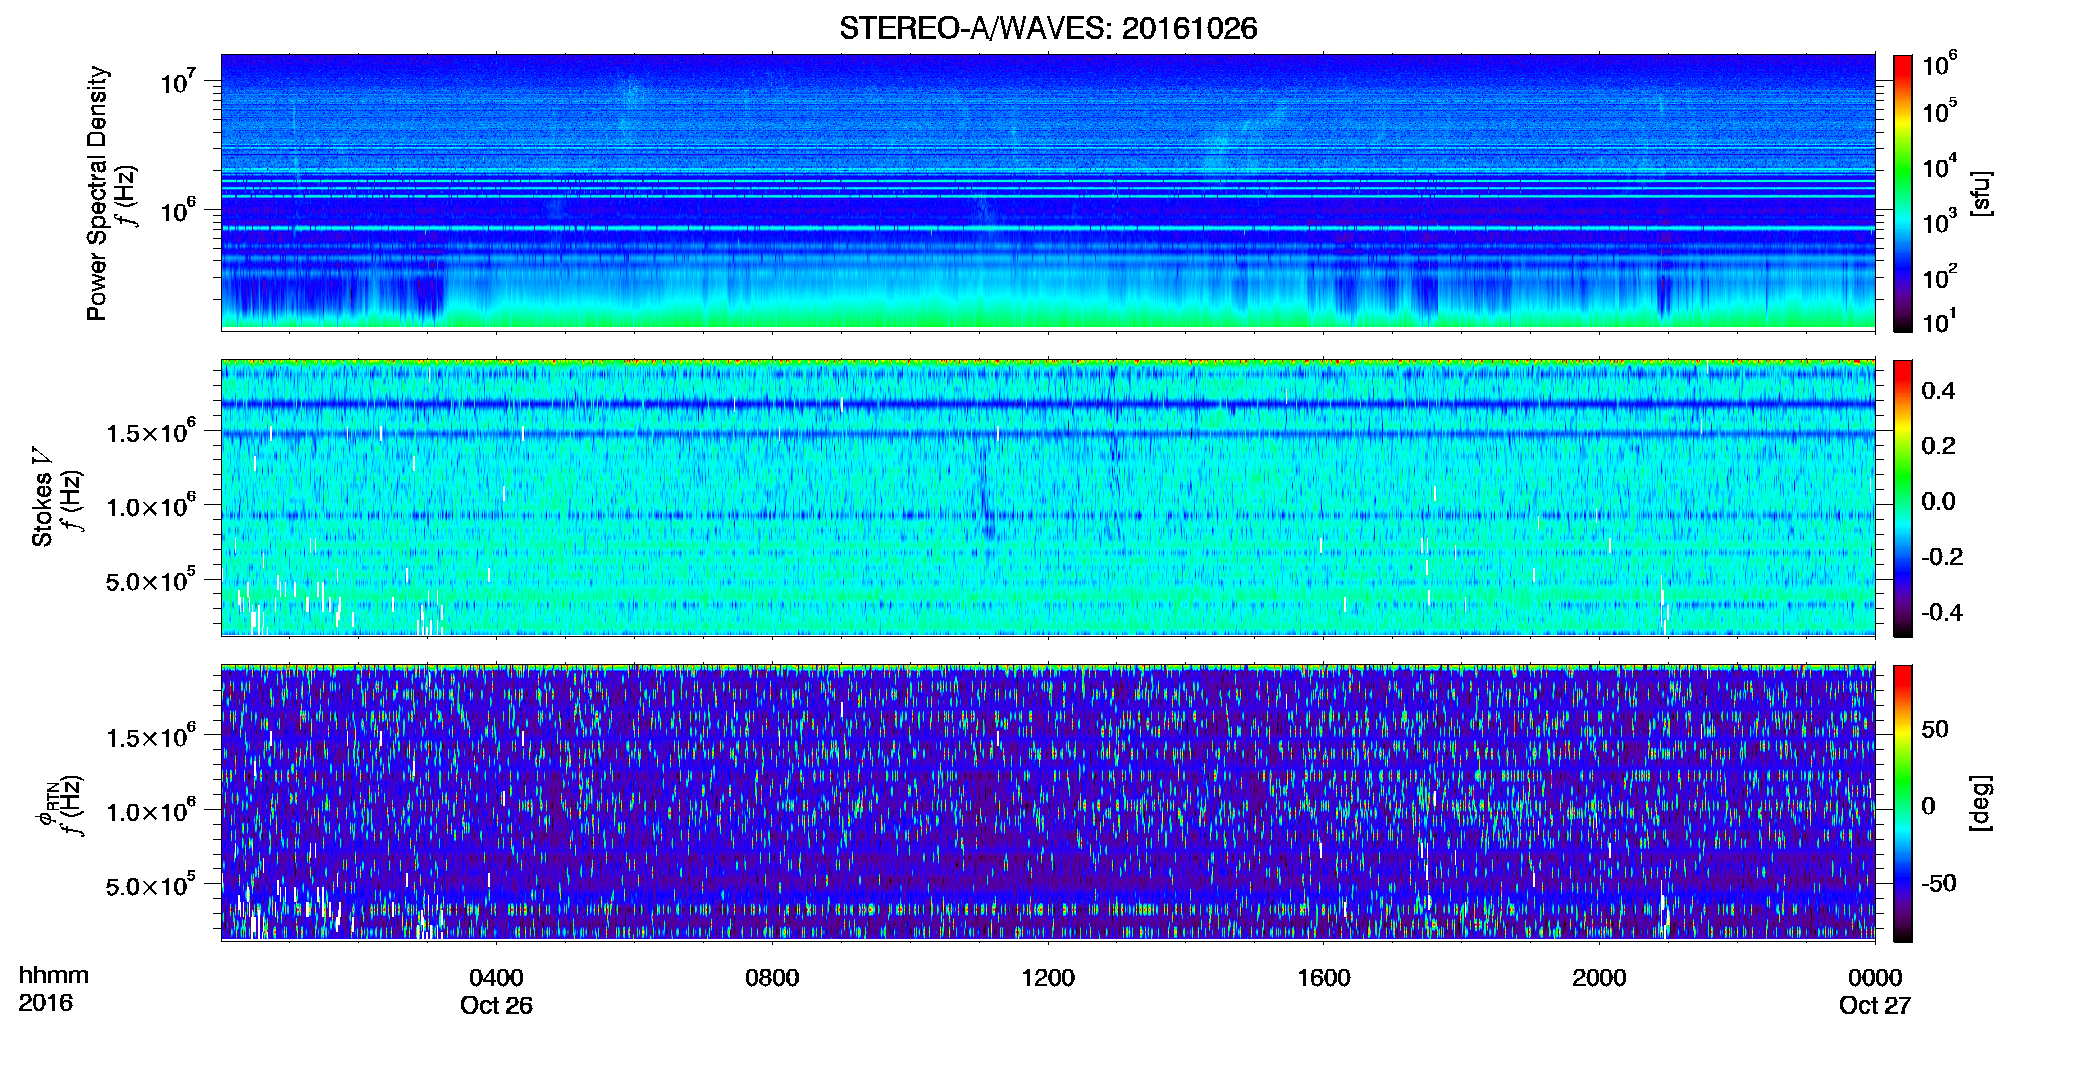Screen dimensions: 2096x1080
Task: Click the 0800 time axis label
Action: point(772,978)
